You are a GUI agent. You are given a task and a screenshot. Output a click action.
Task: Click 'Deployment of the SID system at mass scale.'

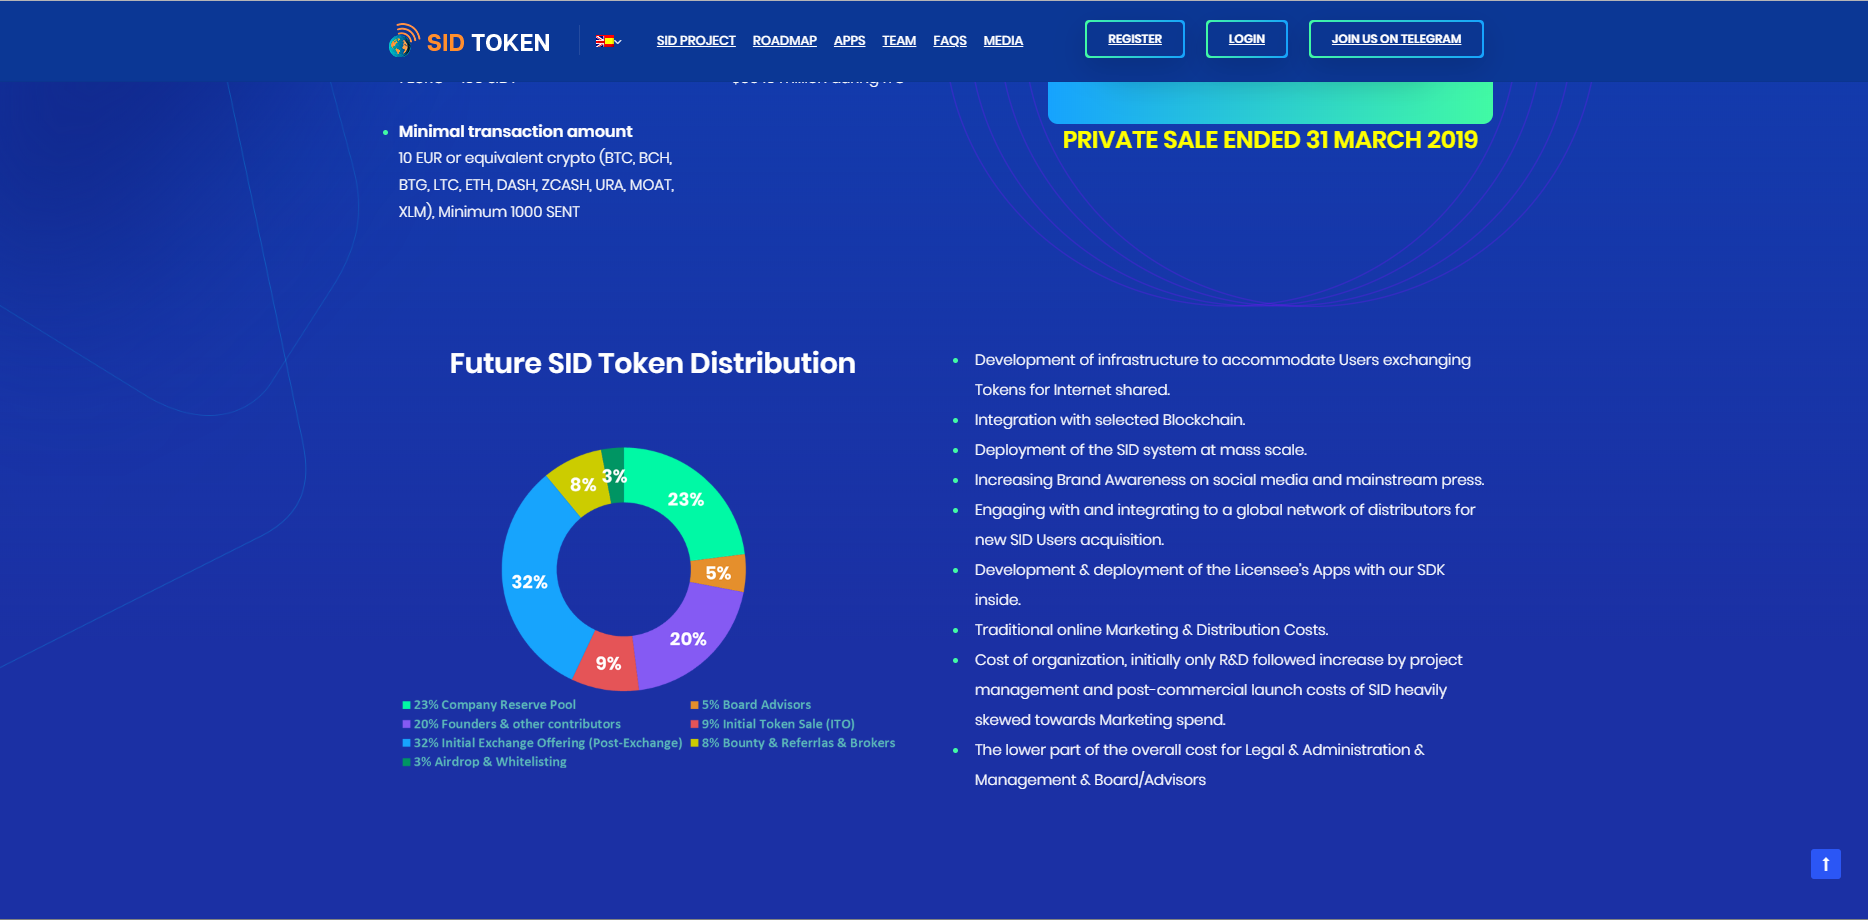pos(1141,450)
